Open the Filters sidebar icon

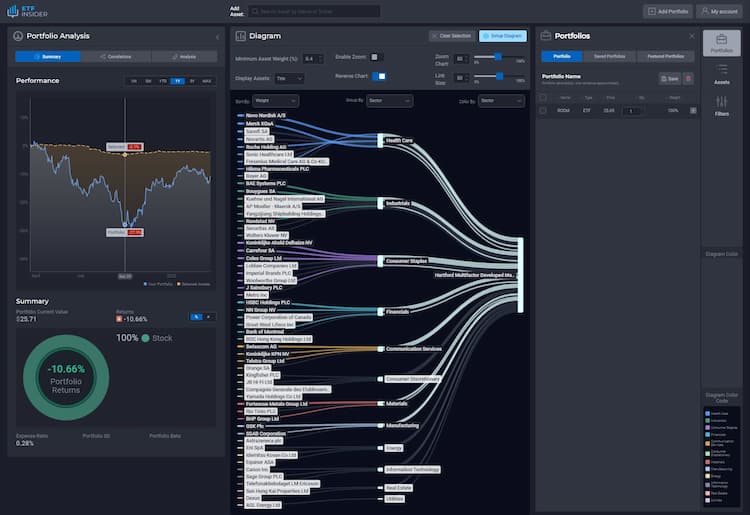[x=721, y=106]
